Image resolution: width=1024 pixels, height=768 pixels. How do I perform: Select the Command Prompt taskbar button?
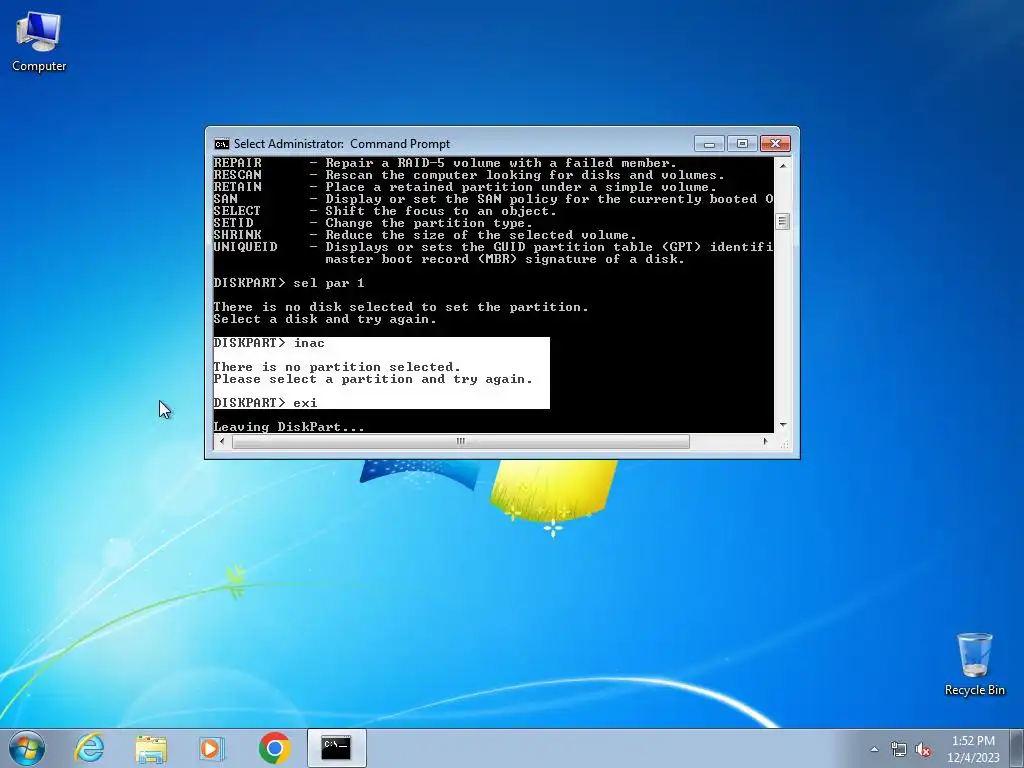click(336, 748)
